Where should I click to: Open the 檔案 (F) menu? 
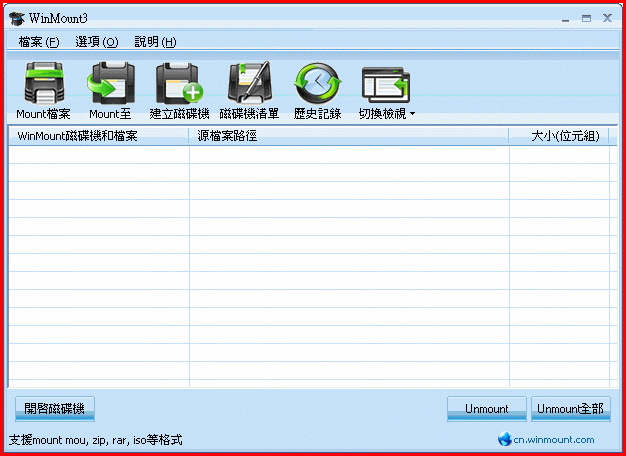pyautogui.click(x=38, y=42)
